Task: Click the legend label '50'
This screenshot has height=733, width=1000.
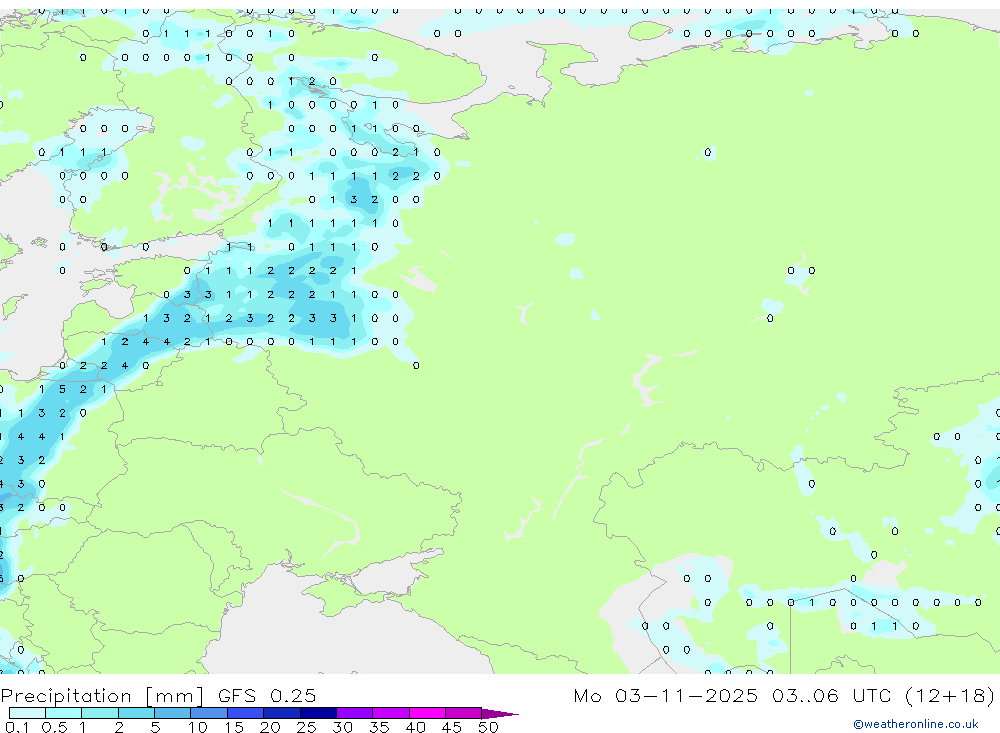Action: [488, 727]
